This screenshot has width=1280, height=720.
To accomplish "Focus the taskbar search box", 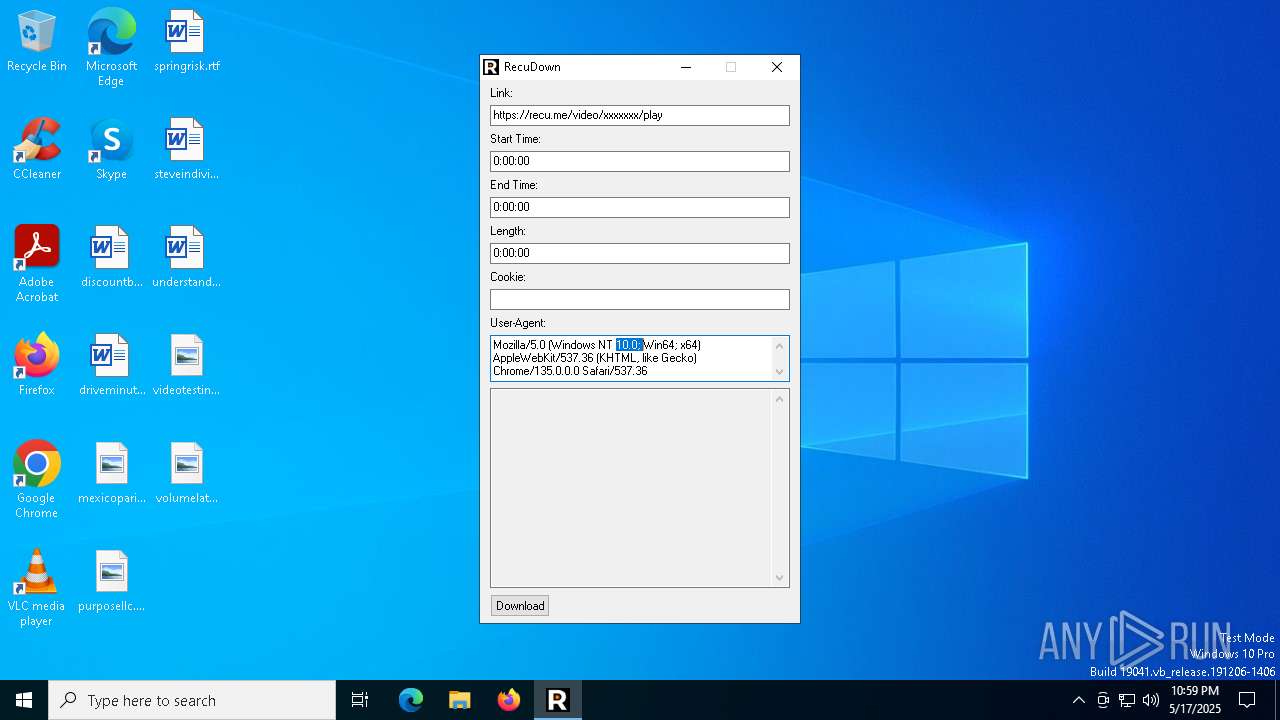I will click(x=192, y=700).
